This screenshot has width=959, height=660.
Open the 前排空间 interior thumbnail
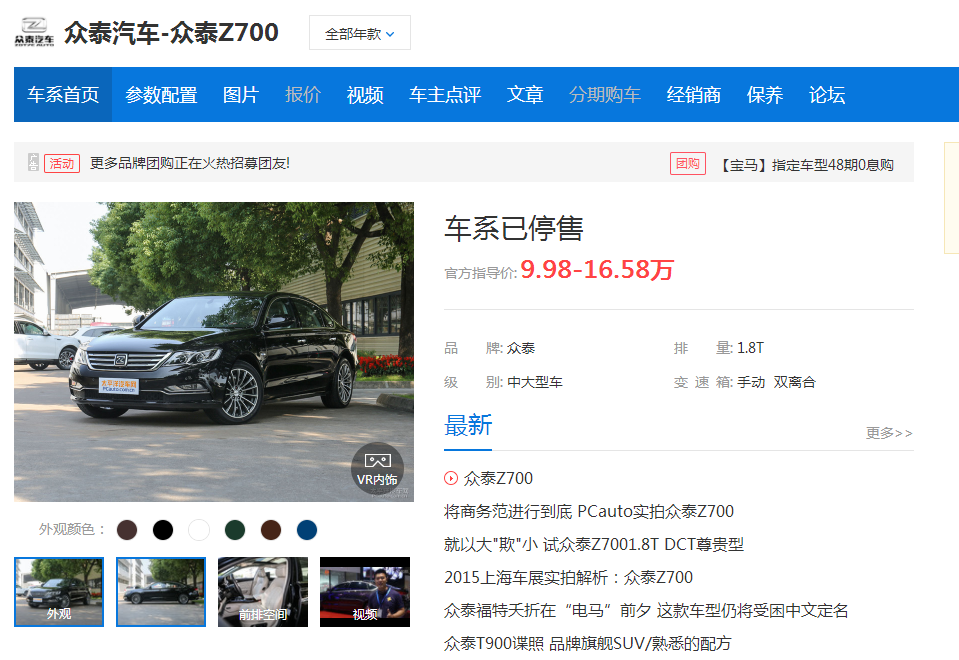point(263,591)
